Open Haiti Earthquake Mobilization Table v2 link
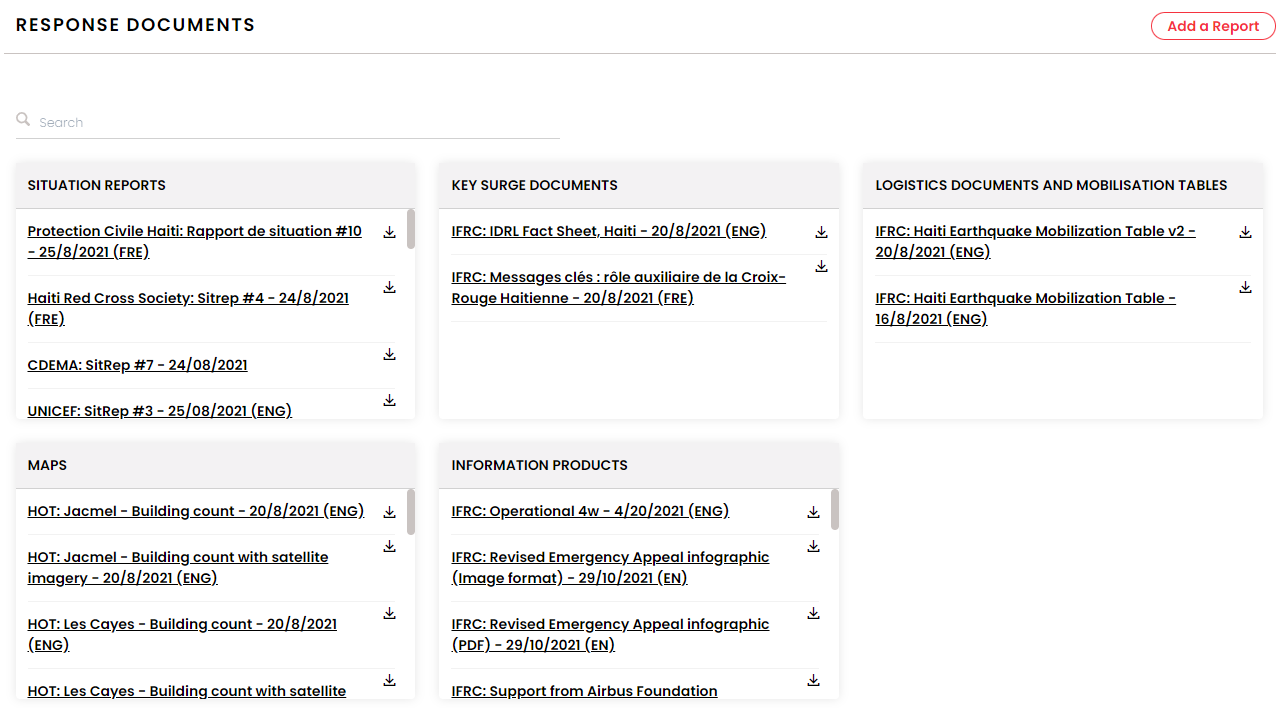The width and height of the screenshot is (1284, 708). (1036, 241)
